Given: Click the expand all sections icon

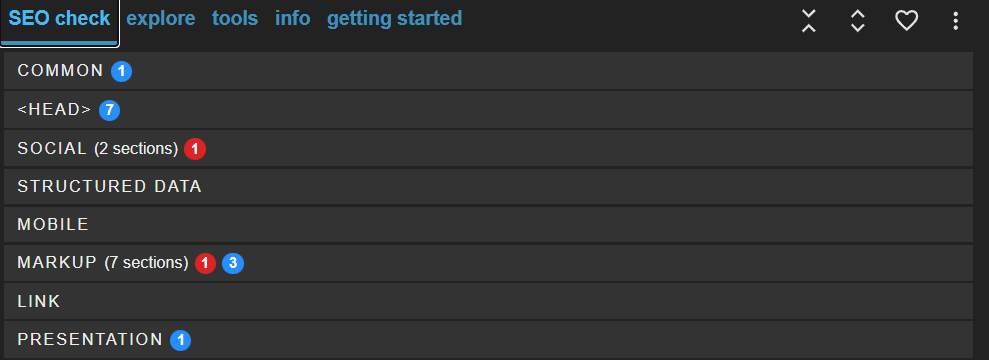Looking at the screenshot, I should [x=857, y=21].
